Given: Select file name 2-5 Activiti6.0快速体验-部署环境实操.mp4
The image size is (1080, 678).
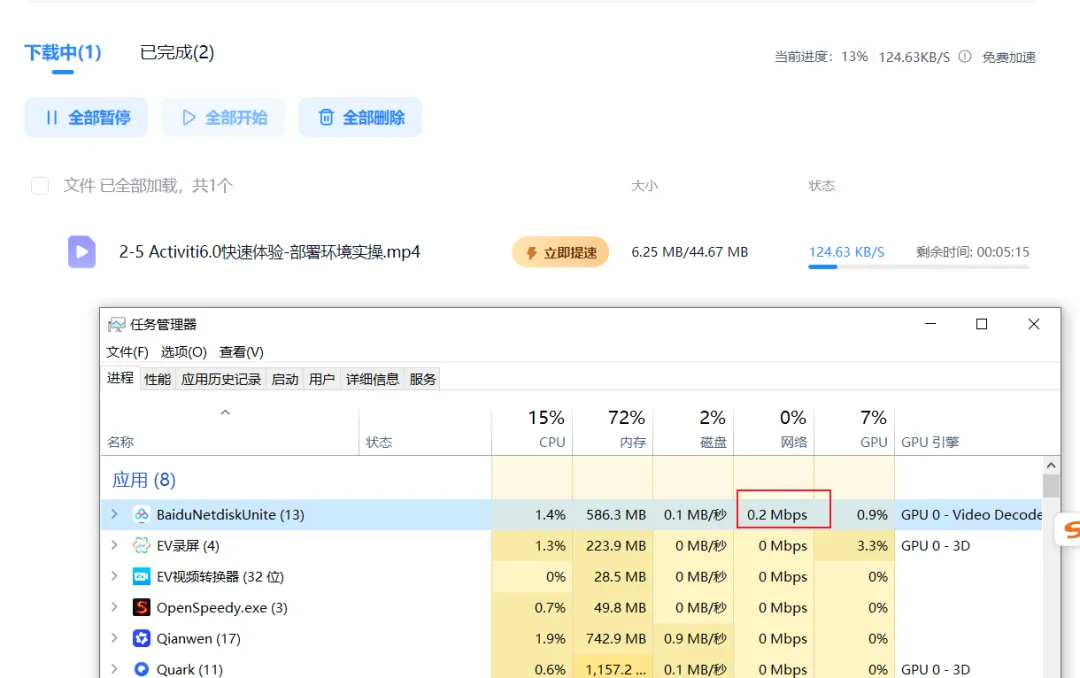Looking at the screenshot, I should (269, 252).
